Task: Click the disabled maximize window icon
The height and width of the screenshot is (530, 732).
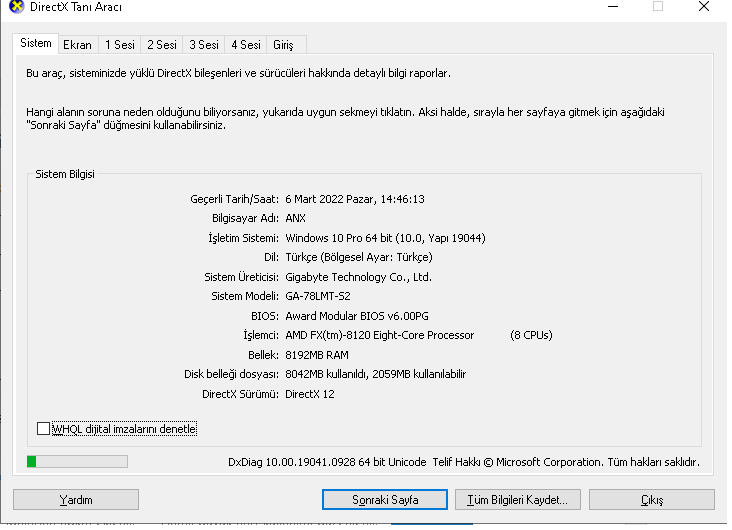Action: 658,7
